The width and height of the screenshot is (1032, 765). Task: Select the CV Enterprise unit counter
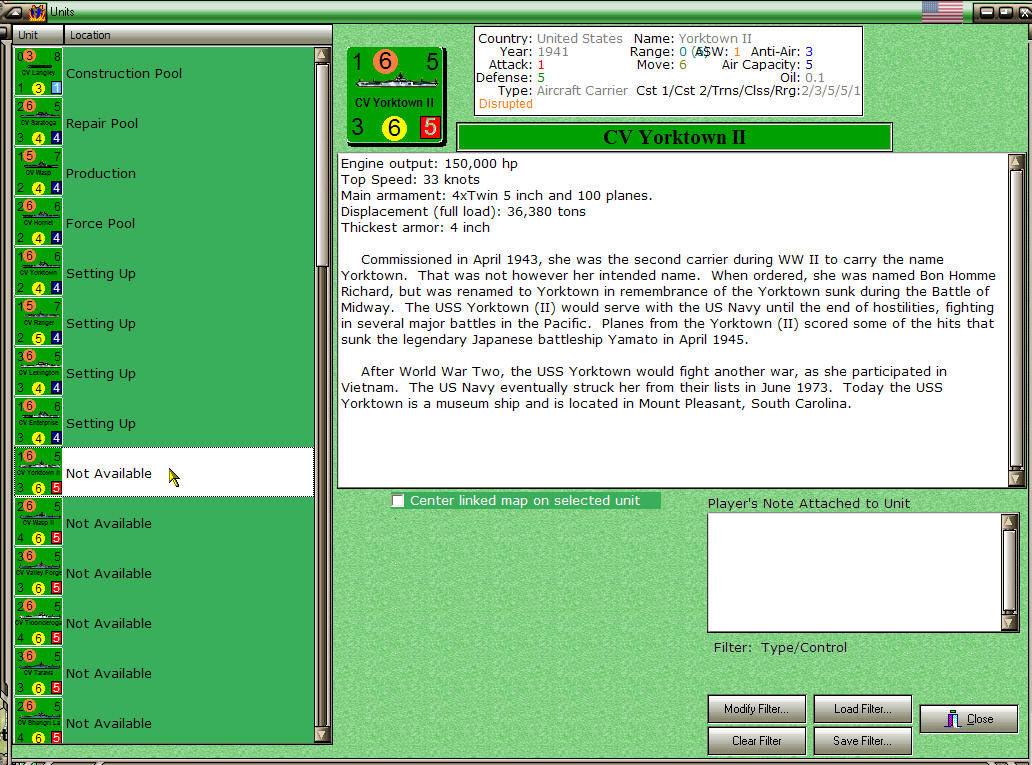(x=38, y=423)
